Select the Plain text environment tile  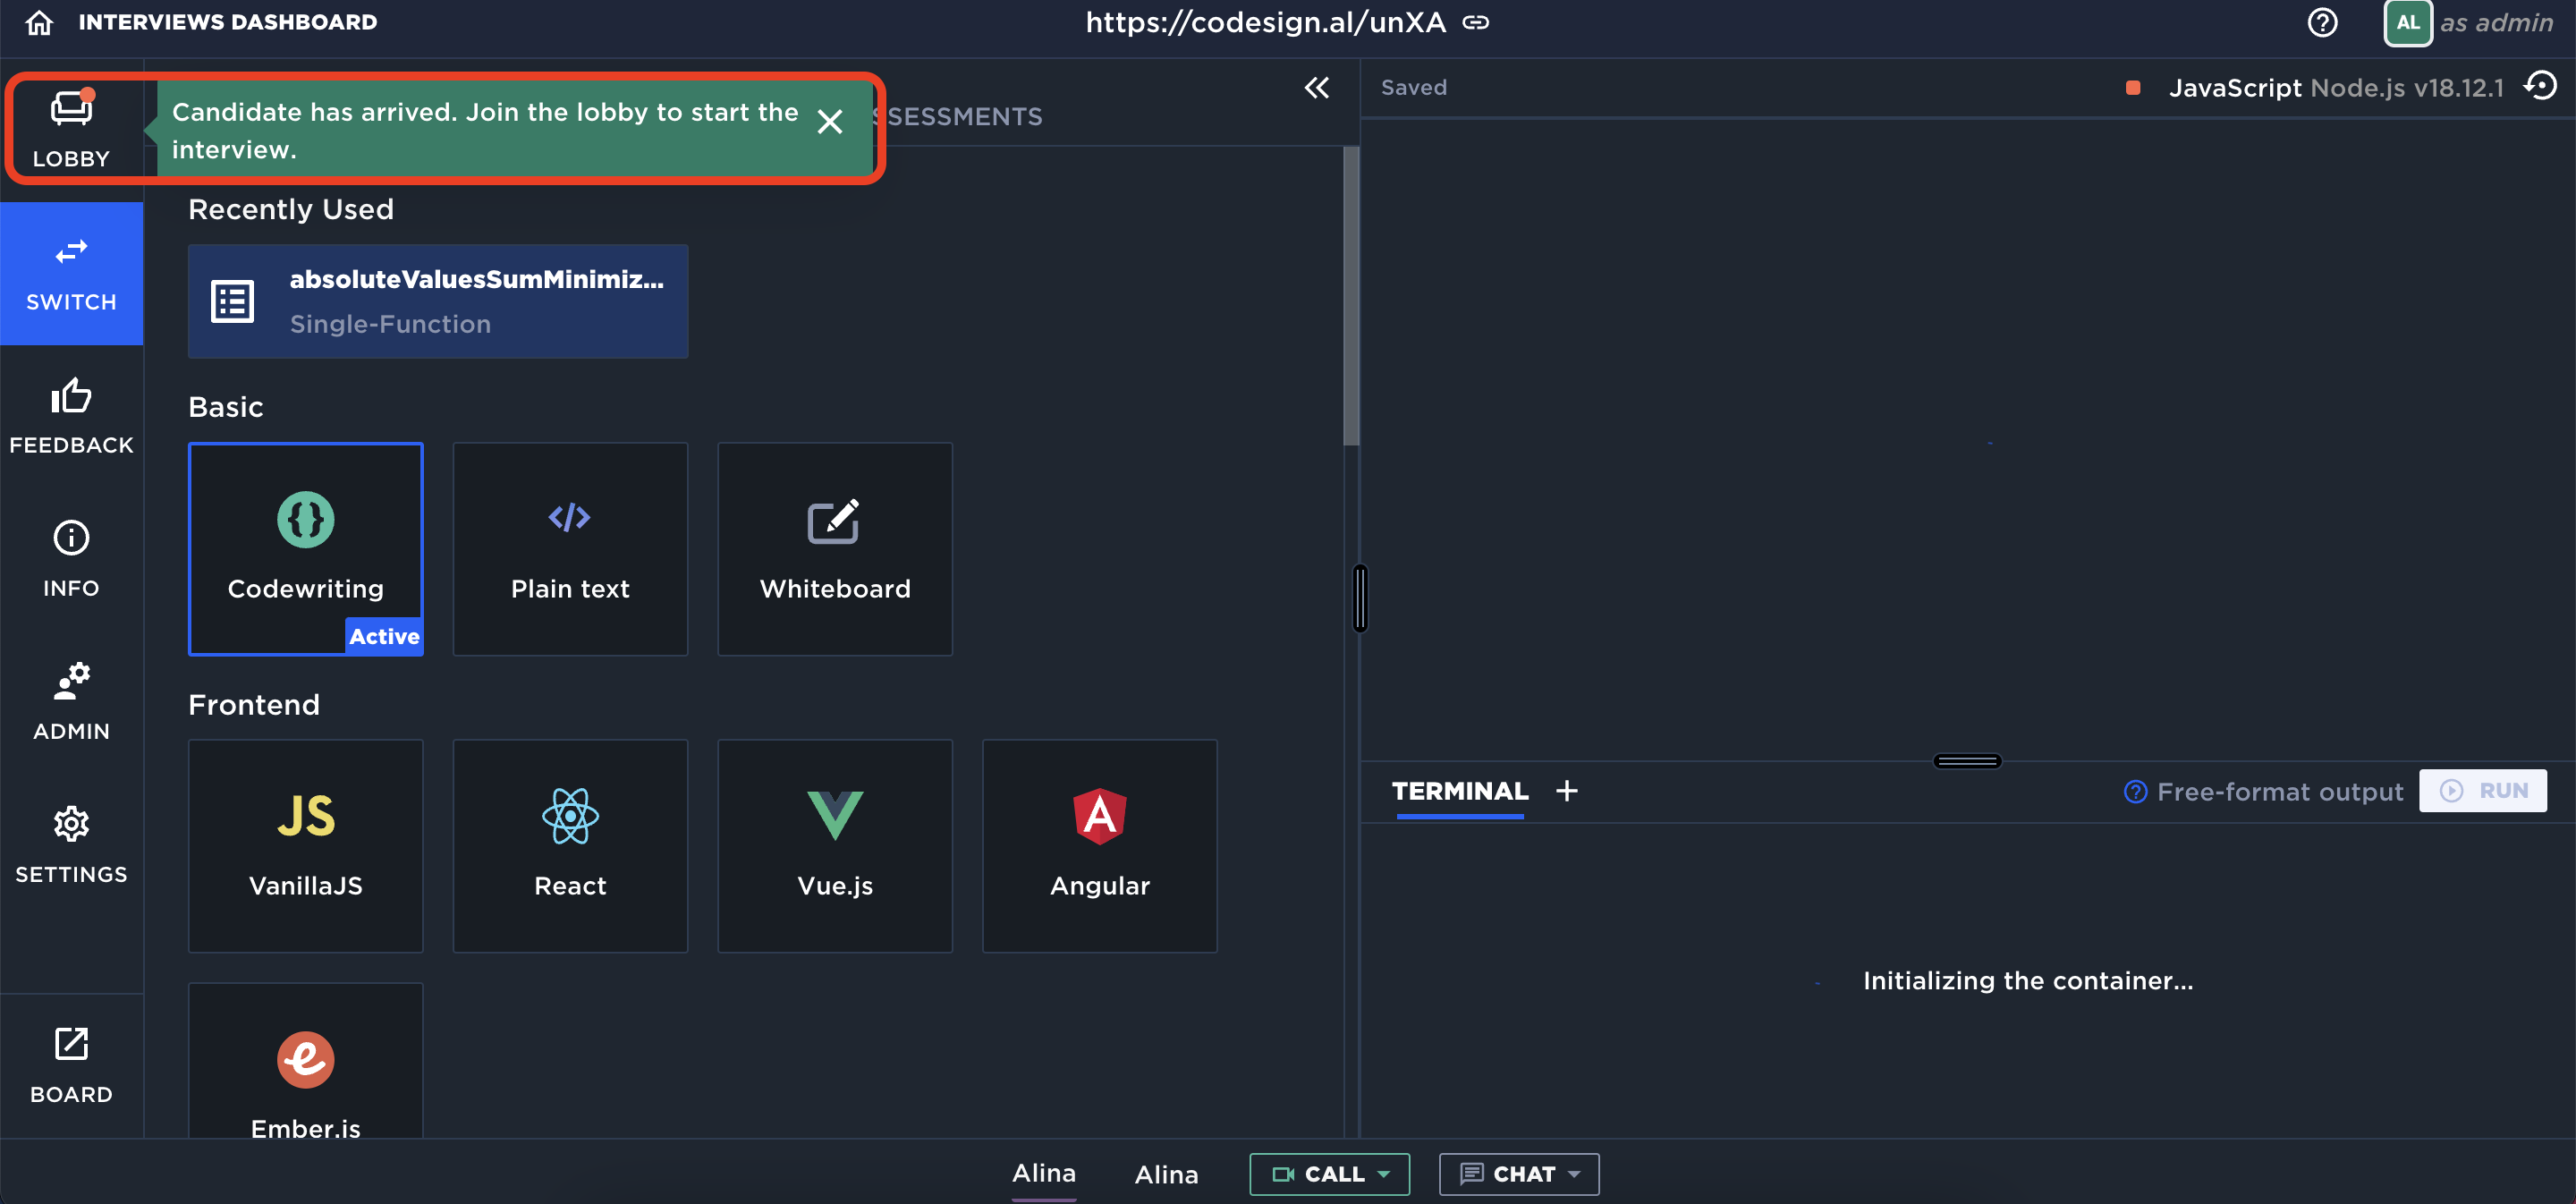point(570,549)
